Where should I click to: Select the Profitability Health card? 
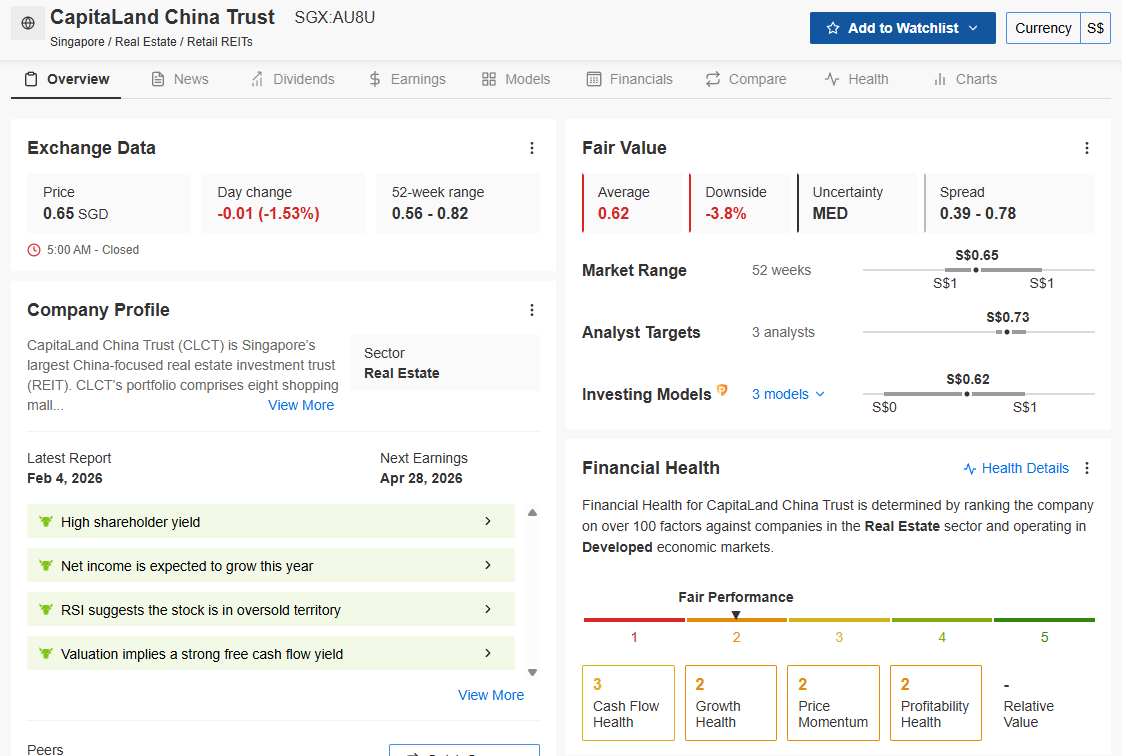(936, 703)
